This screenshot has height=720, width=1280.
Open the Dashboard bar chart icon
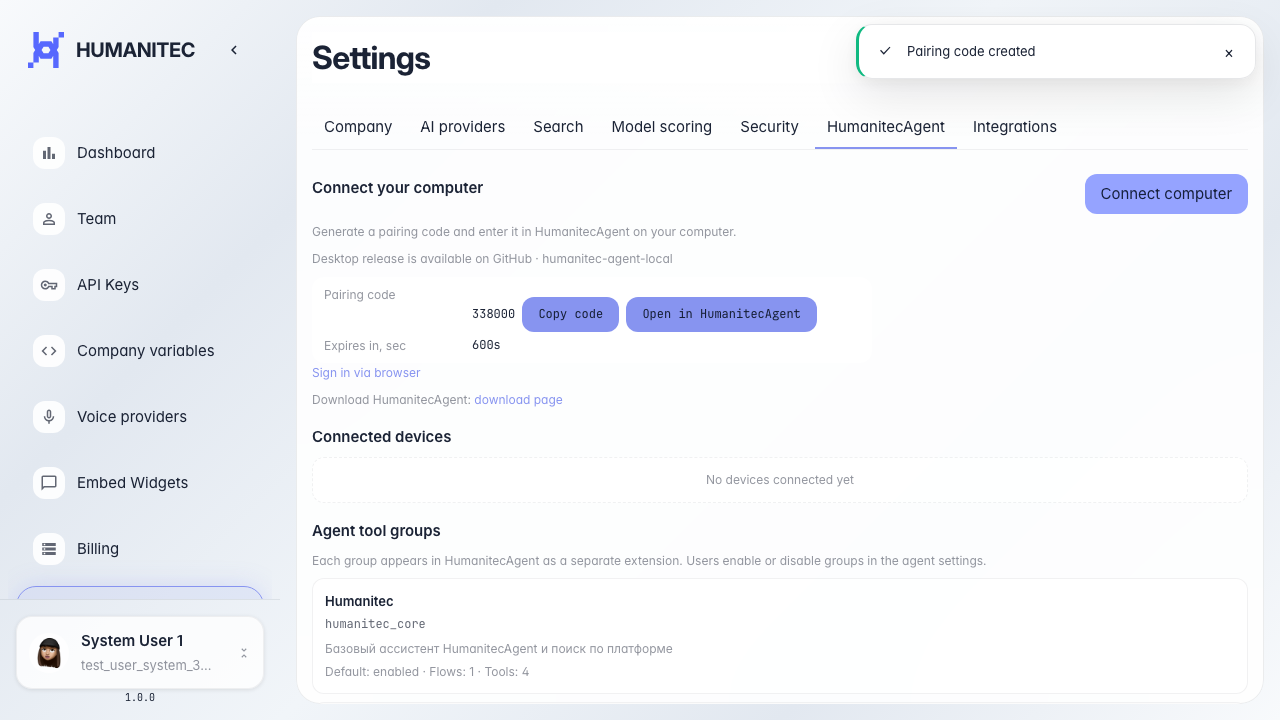[49, 153]
